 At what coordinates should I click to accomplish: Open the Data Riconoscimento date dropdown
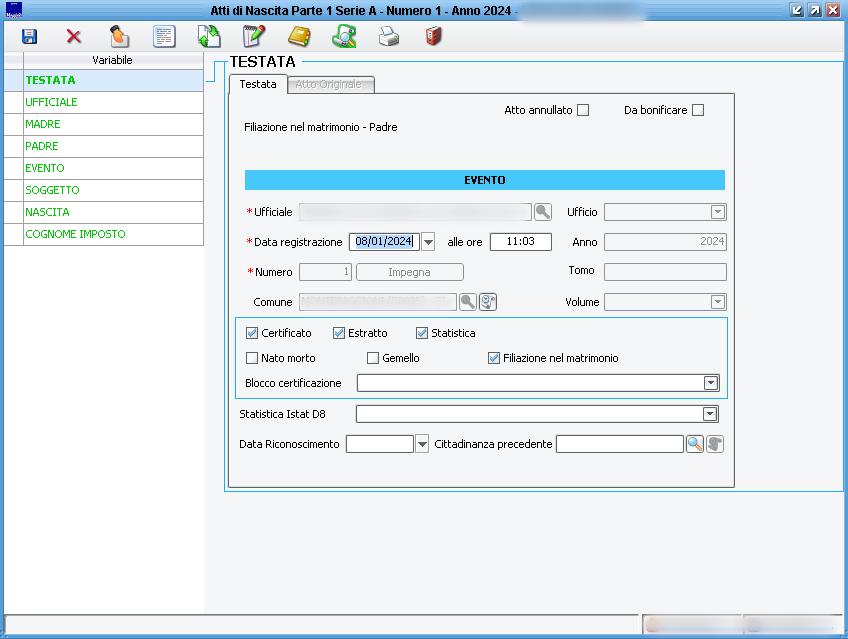coord(422,444)
